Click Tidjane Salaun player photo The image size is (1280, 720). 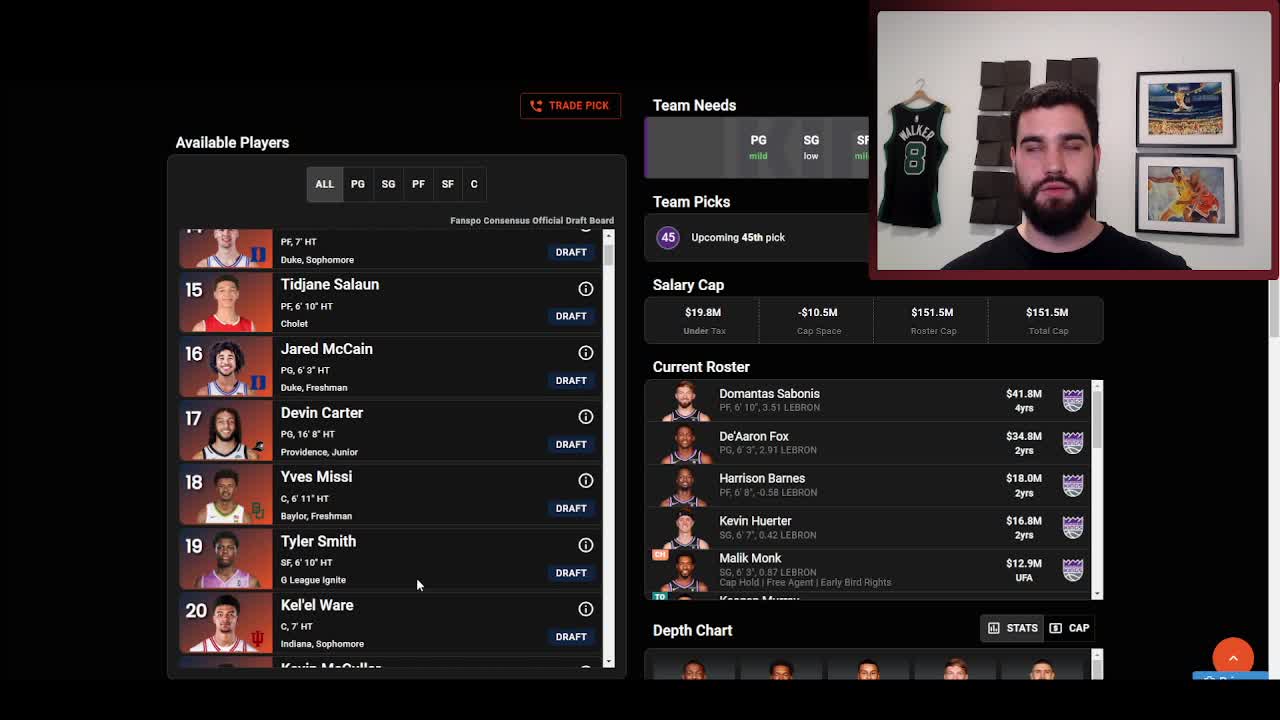coord(226,302)
